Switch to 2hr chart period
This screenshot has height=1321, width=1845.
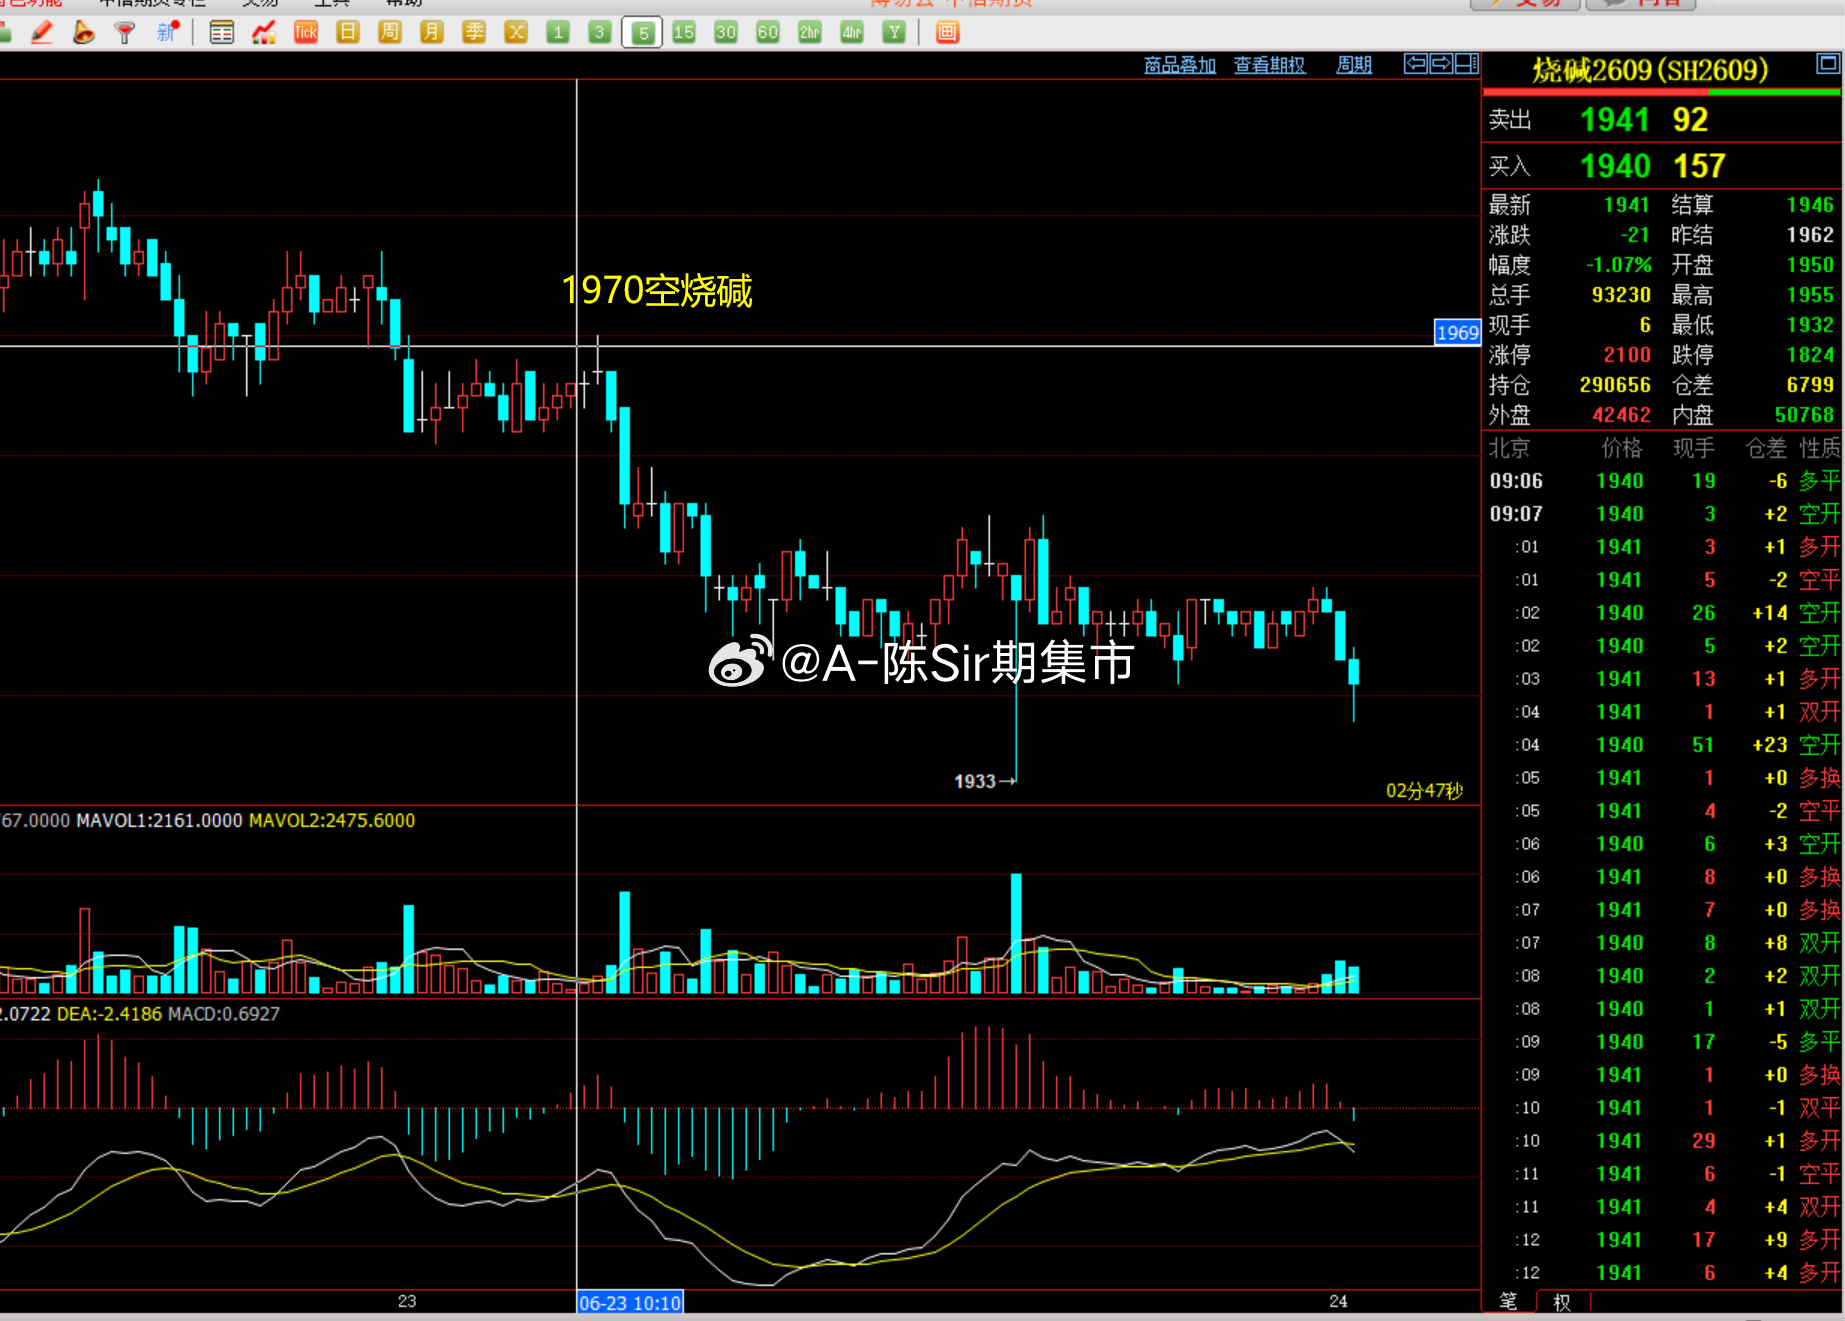click(x=810, y=32)
